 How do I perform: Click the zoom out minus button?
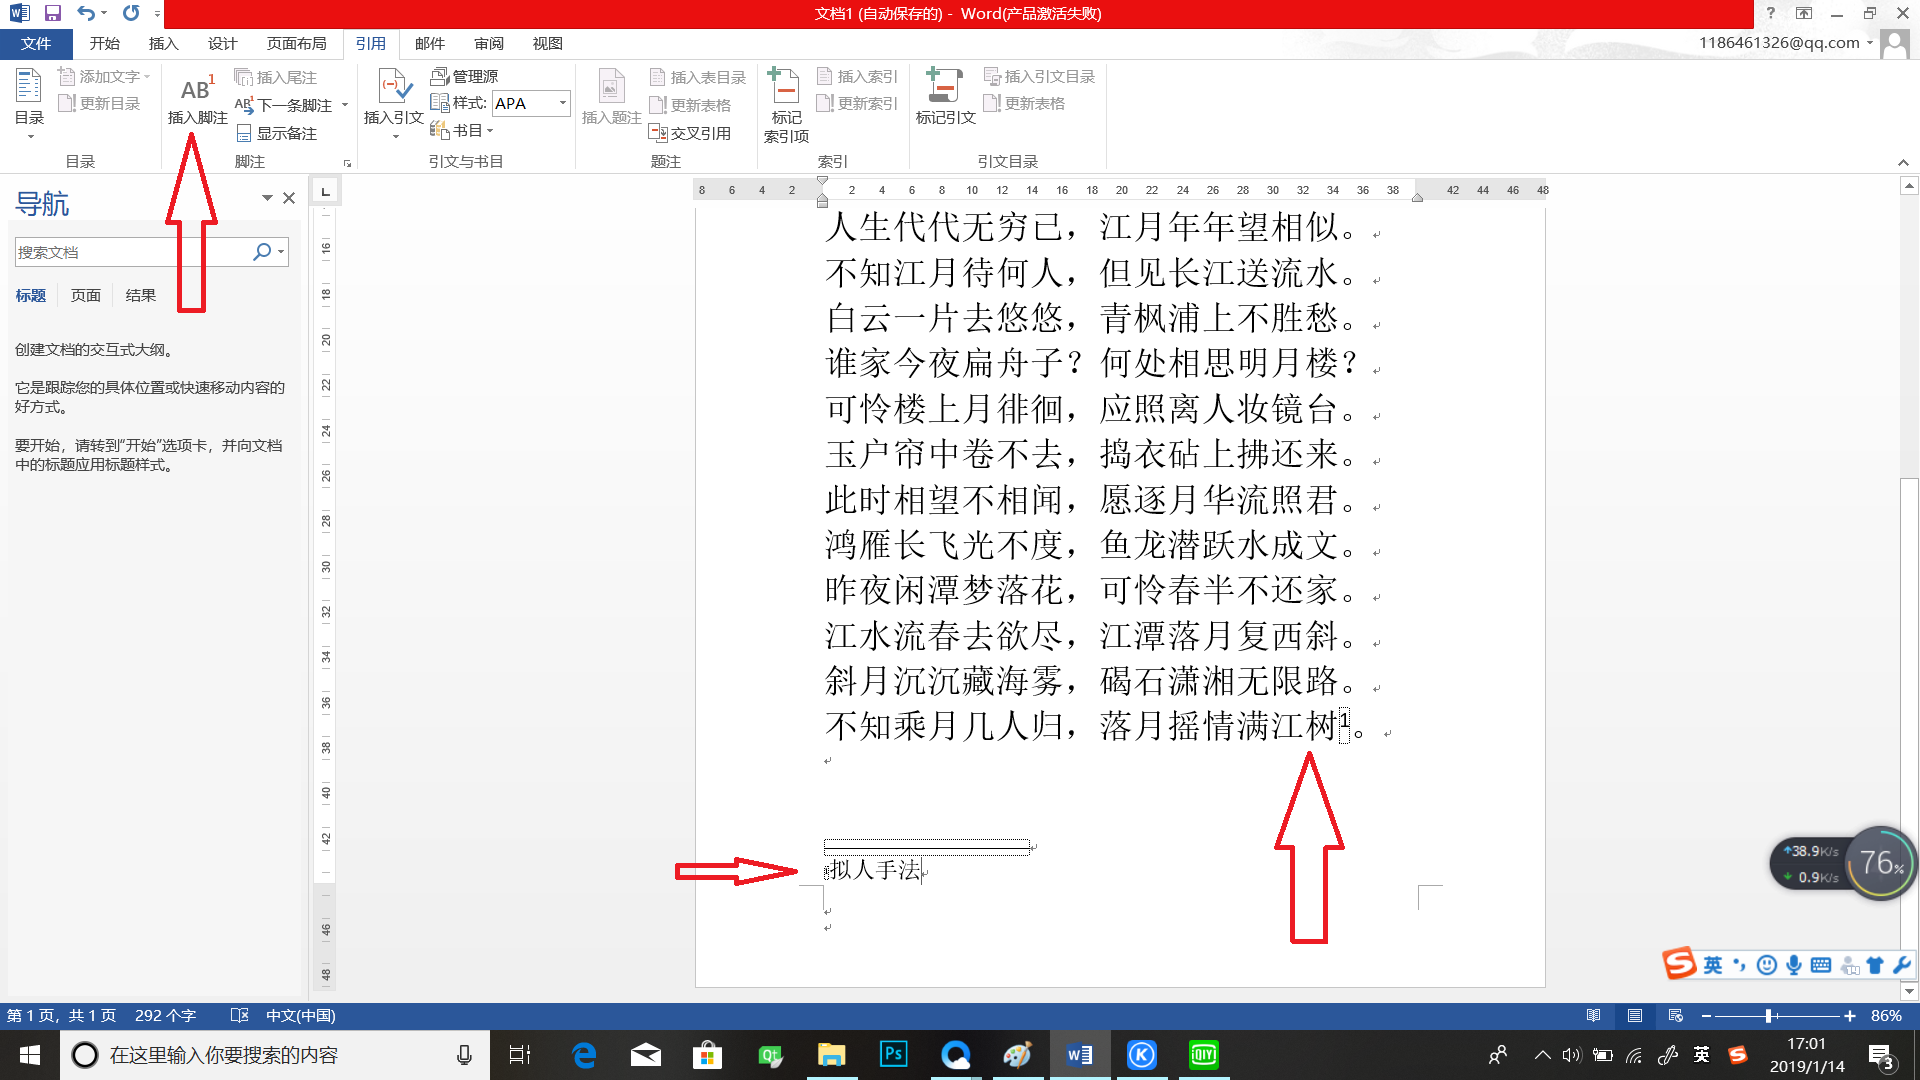(1706, 1015)
